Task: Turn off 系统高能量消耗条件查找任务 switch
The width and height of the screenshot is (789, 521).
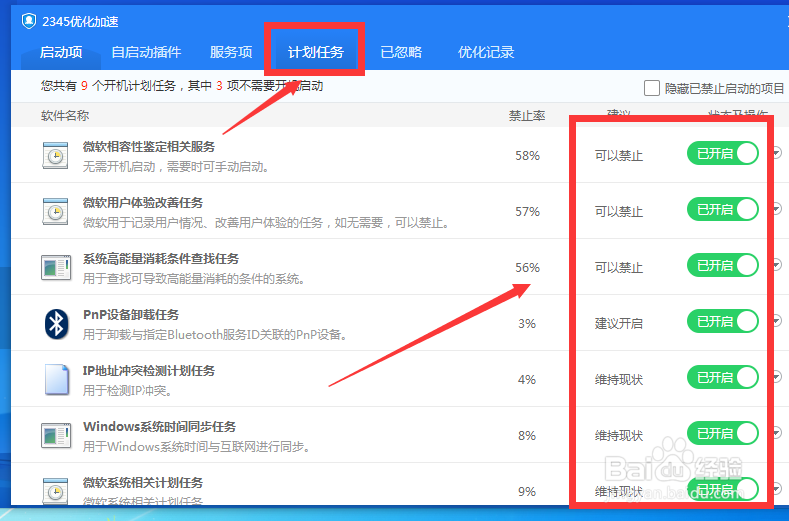Action: tap(723, 265)
